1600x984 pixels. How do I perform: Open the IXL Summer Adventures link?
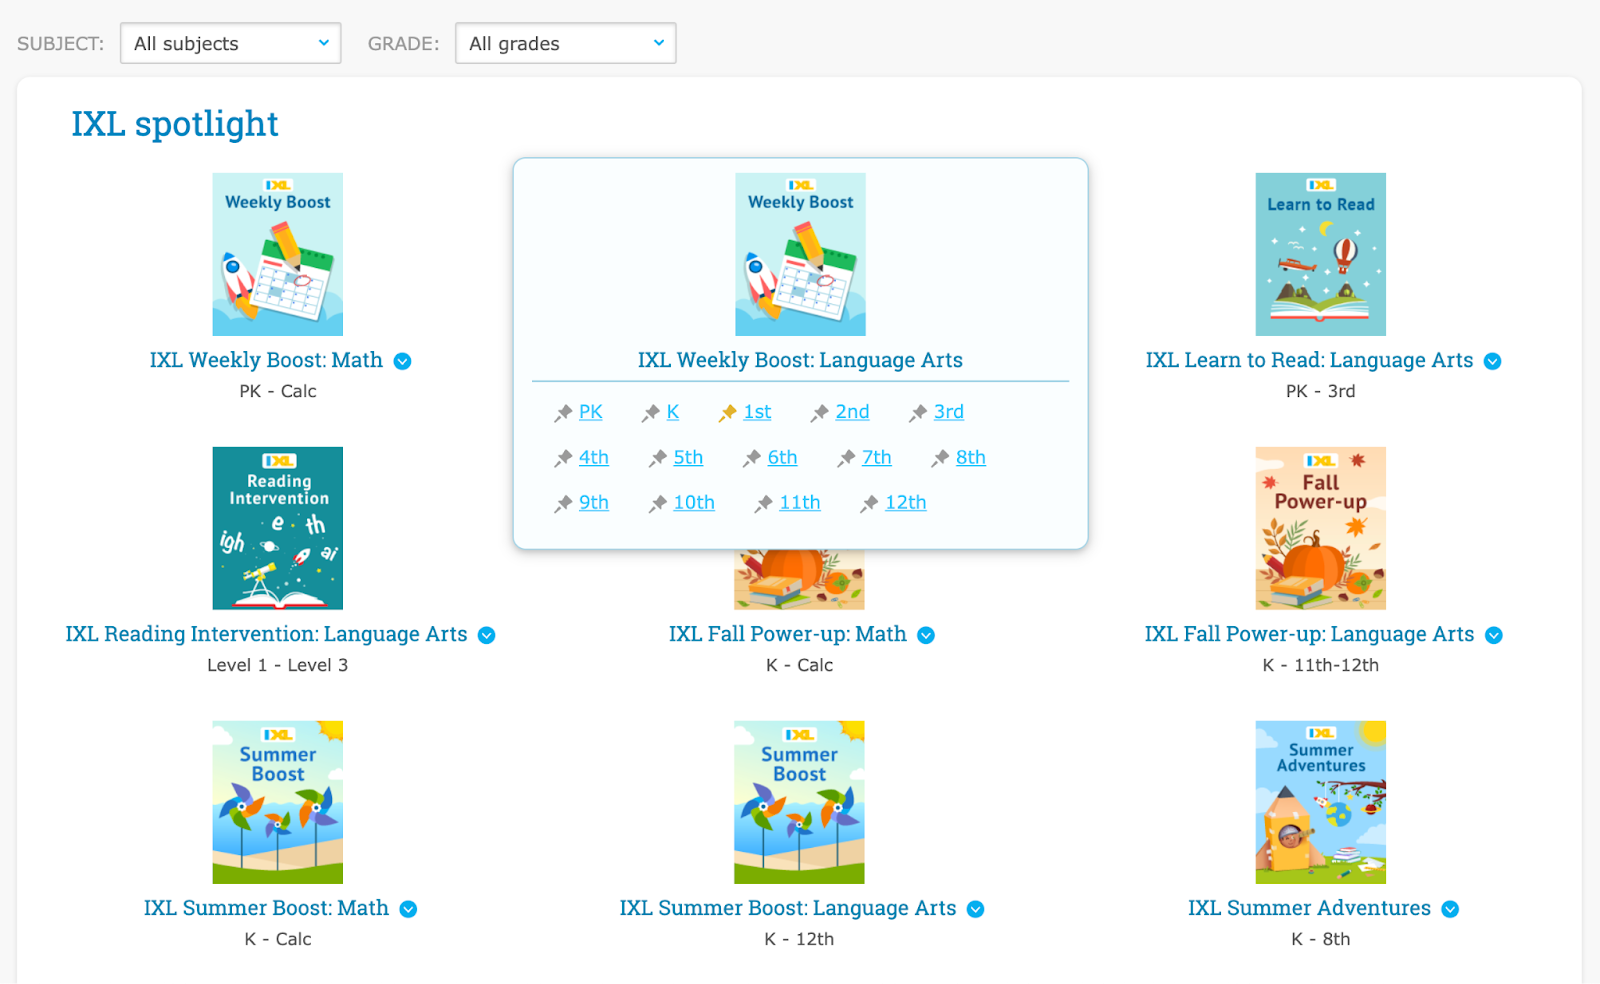1309,908
